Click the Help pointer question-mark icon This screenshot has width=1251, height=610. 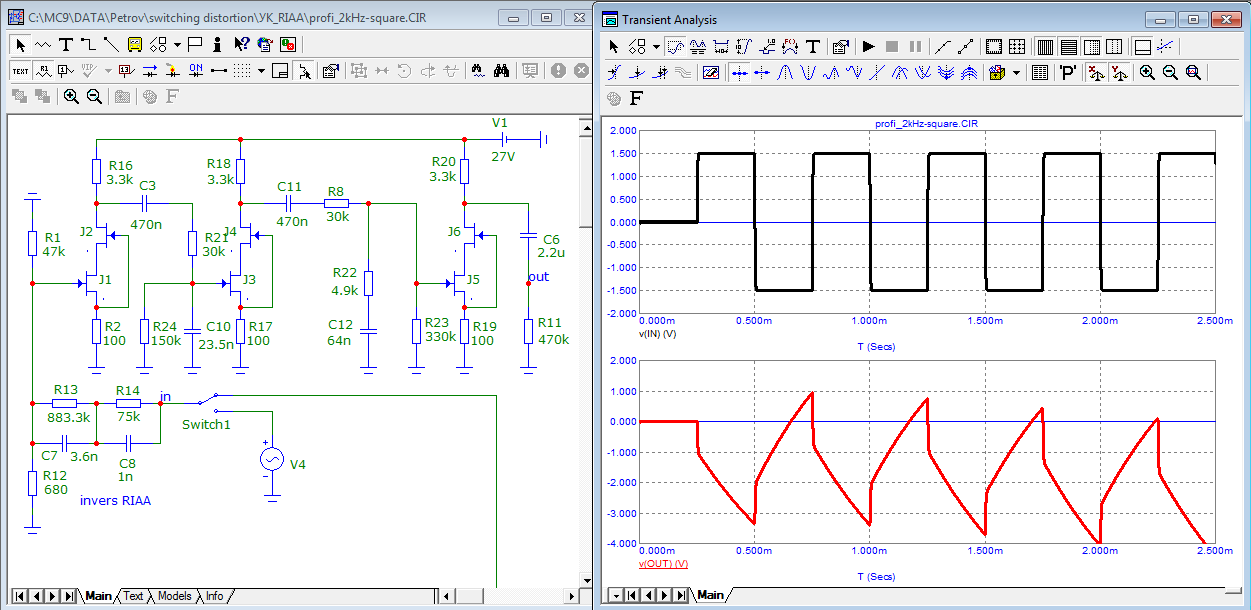tap(241, 44)
